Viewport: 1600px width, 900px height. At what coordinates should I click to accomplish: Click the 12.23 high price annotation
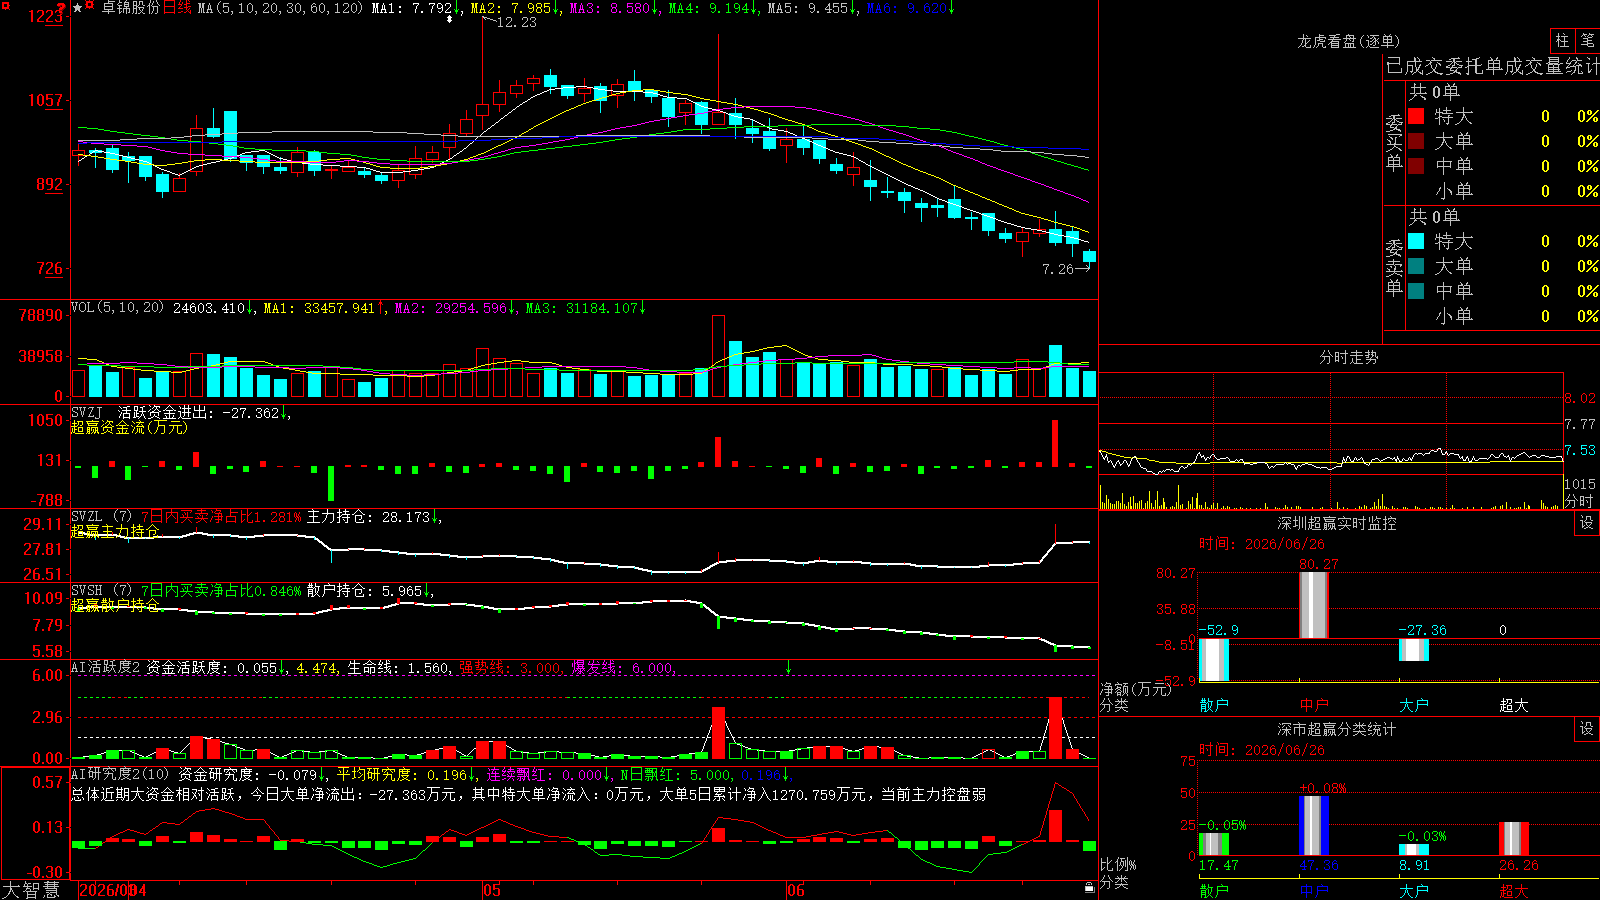point(516,22)
